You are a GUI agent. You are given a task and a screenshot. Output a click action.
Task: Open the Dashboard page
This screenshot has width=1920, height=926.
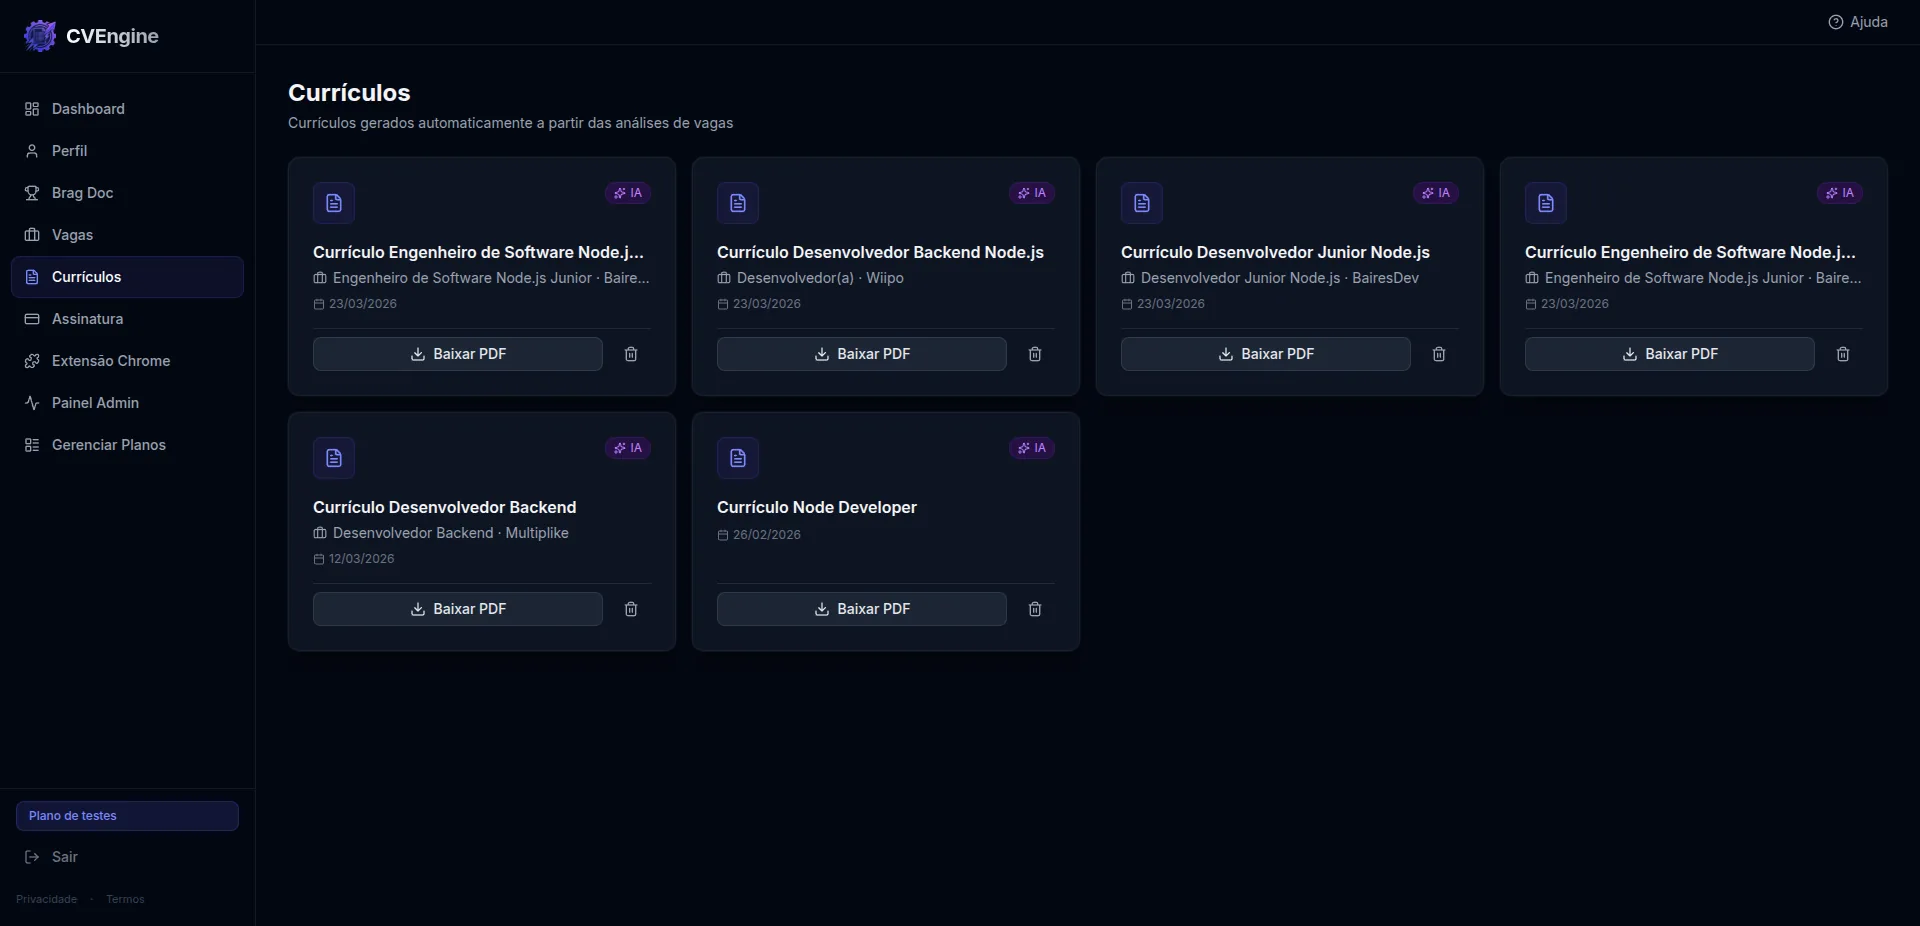(88, 109)
